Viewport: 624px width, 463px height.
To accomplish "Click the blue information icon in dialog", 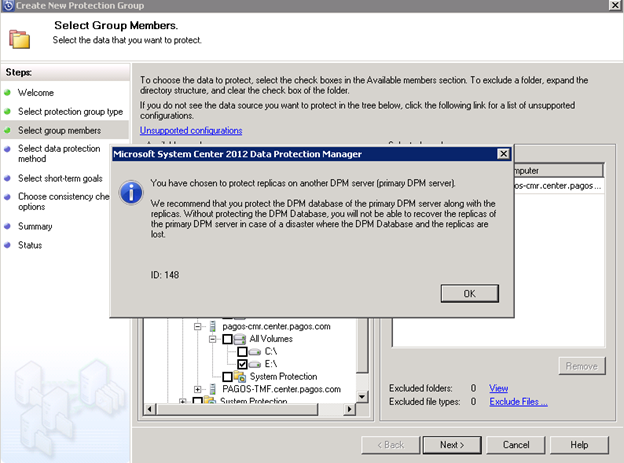I will point(131,193).
